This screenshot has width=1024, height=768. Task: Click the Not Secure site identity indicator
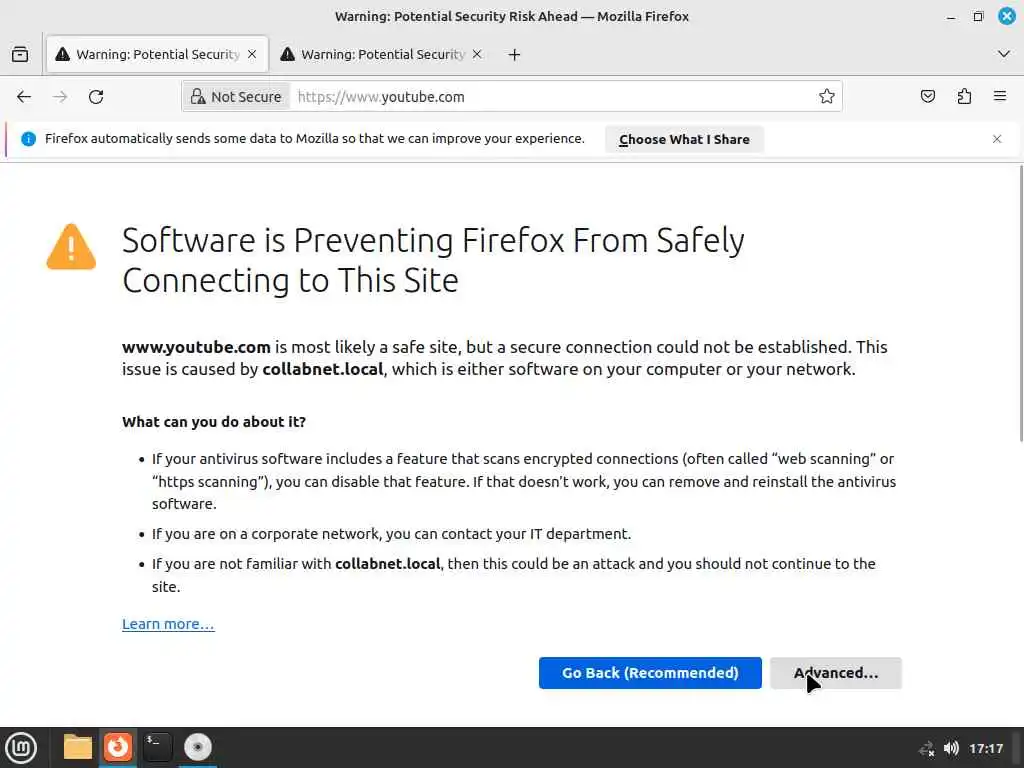(236, 97)
